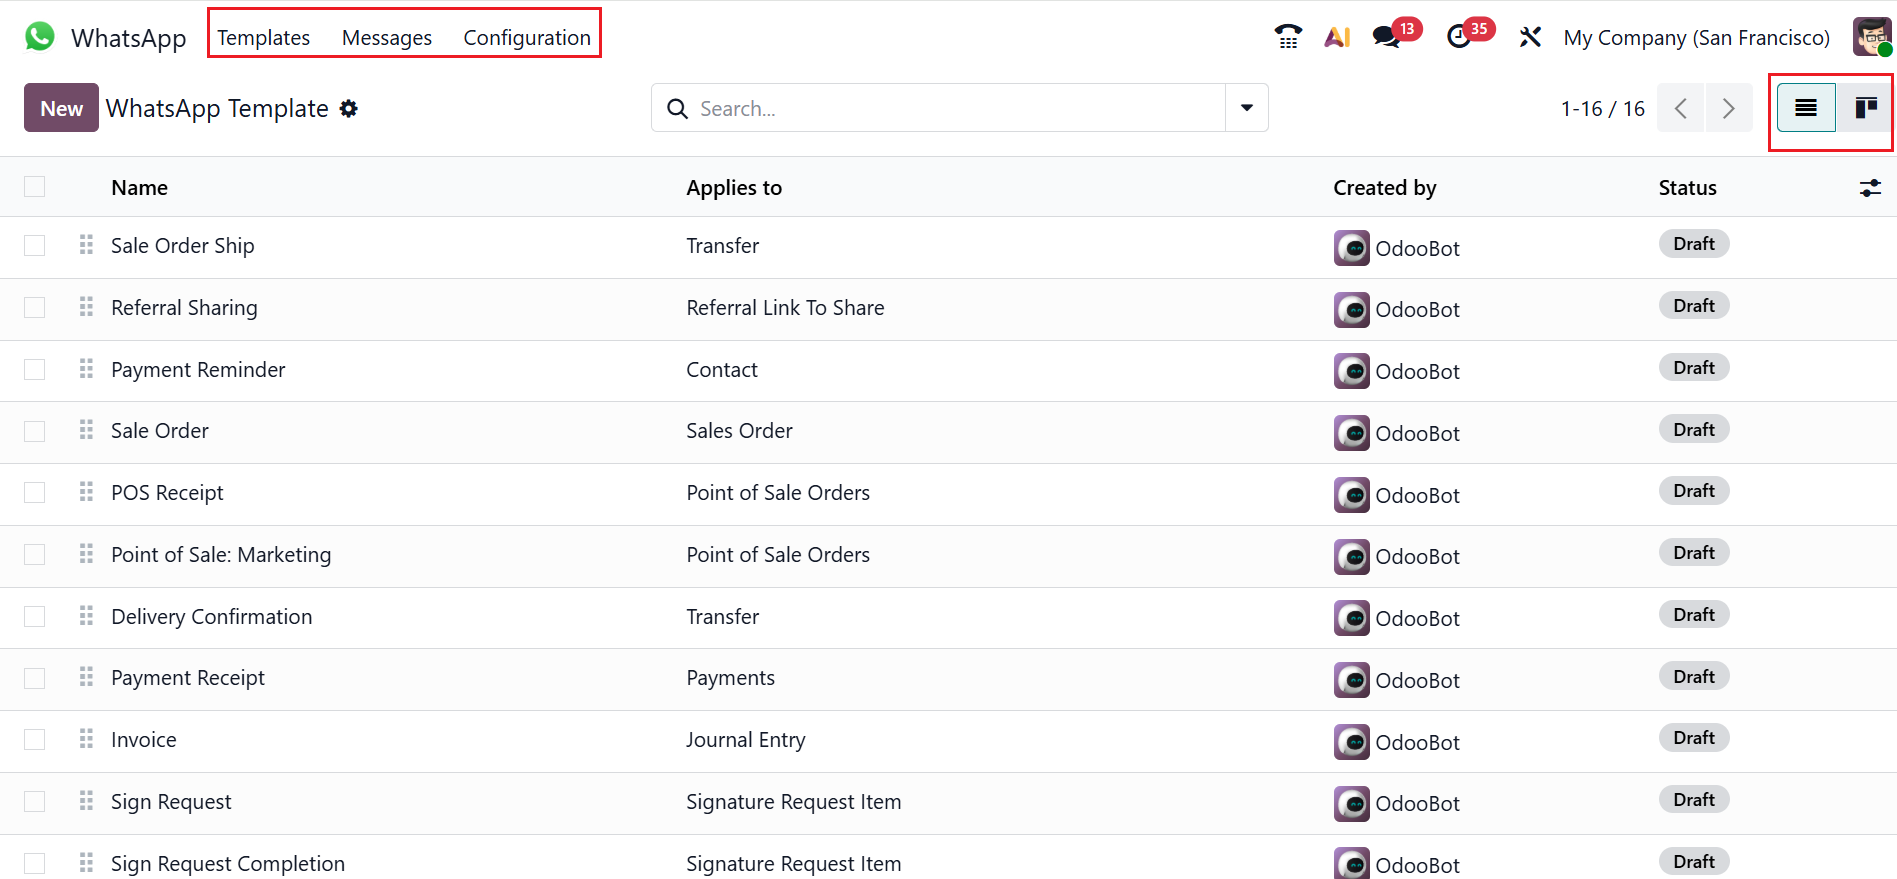Tick the POS Receipt row checkbox
Screen dimensions: 1897x879
(x=35, y=493)
